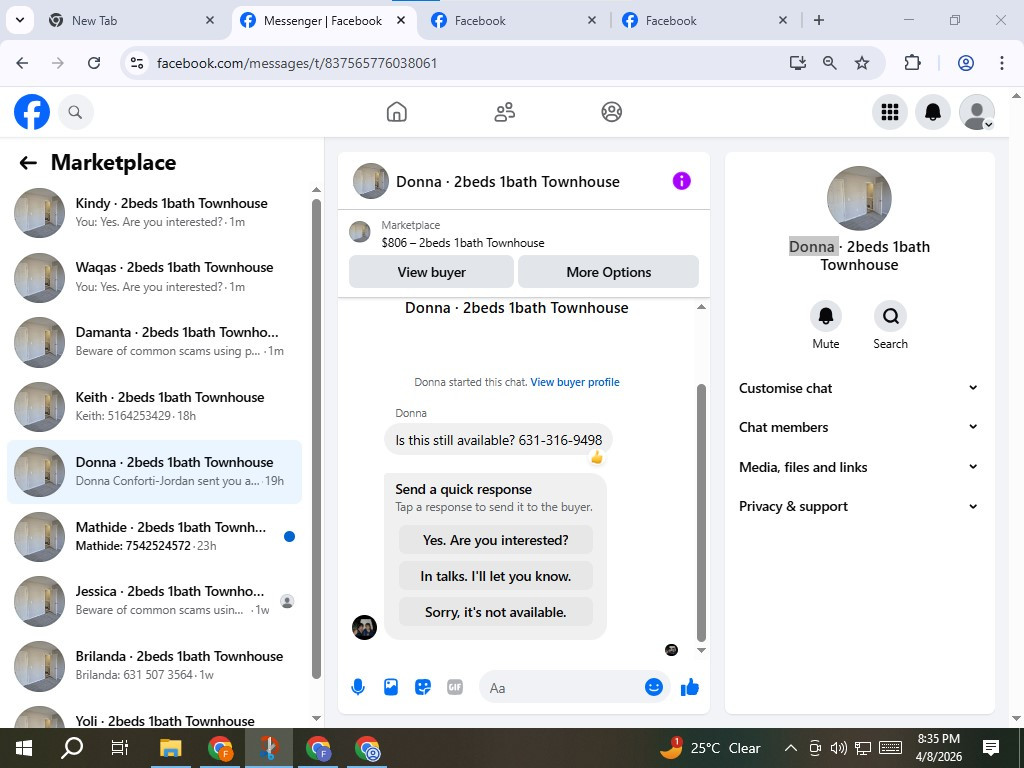The image size is (1024, 768).
Task: Switch to the last Facebook browser tab
Action: click(x=705, y=20)
